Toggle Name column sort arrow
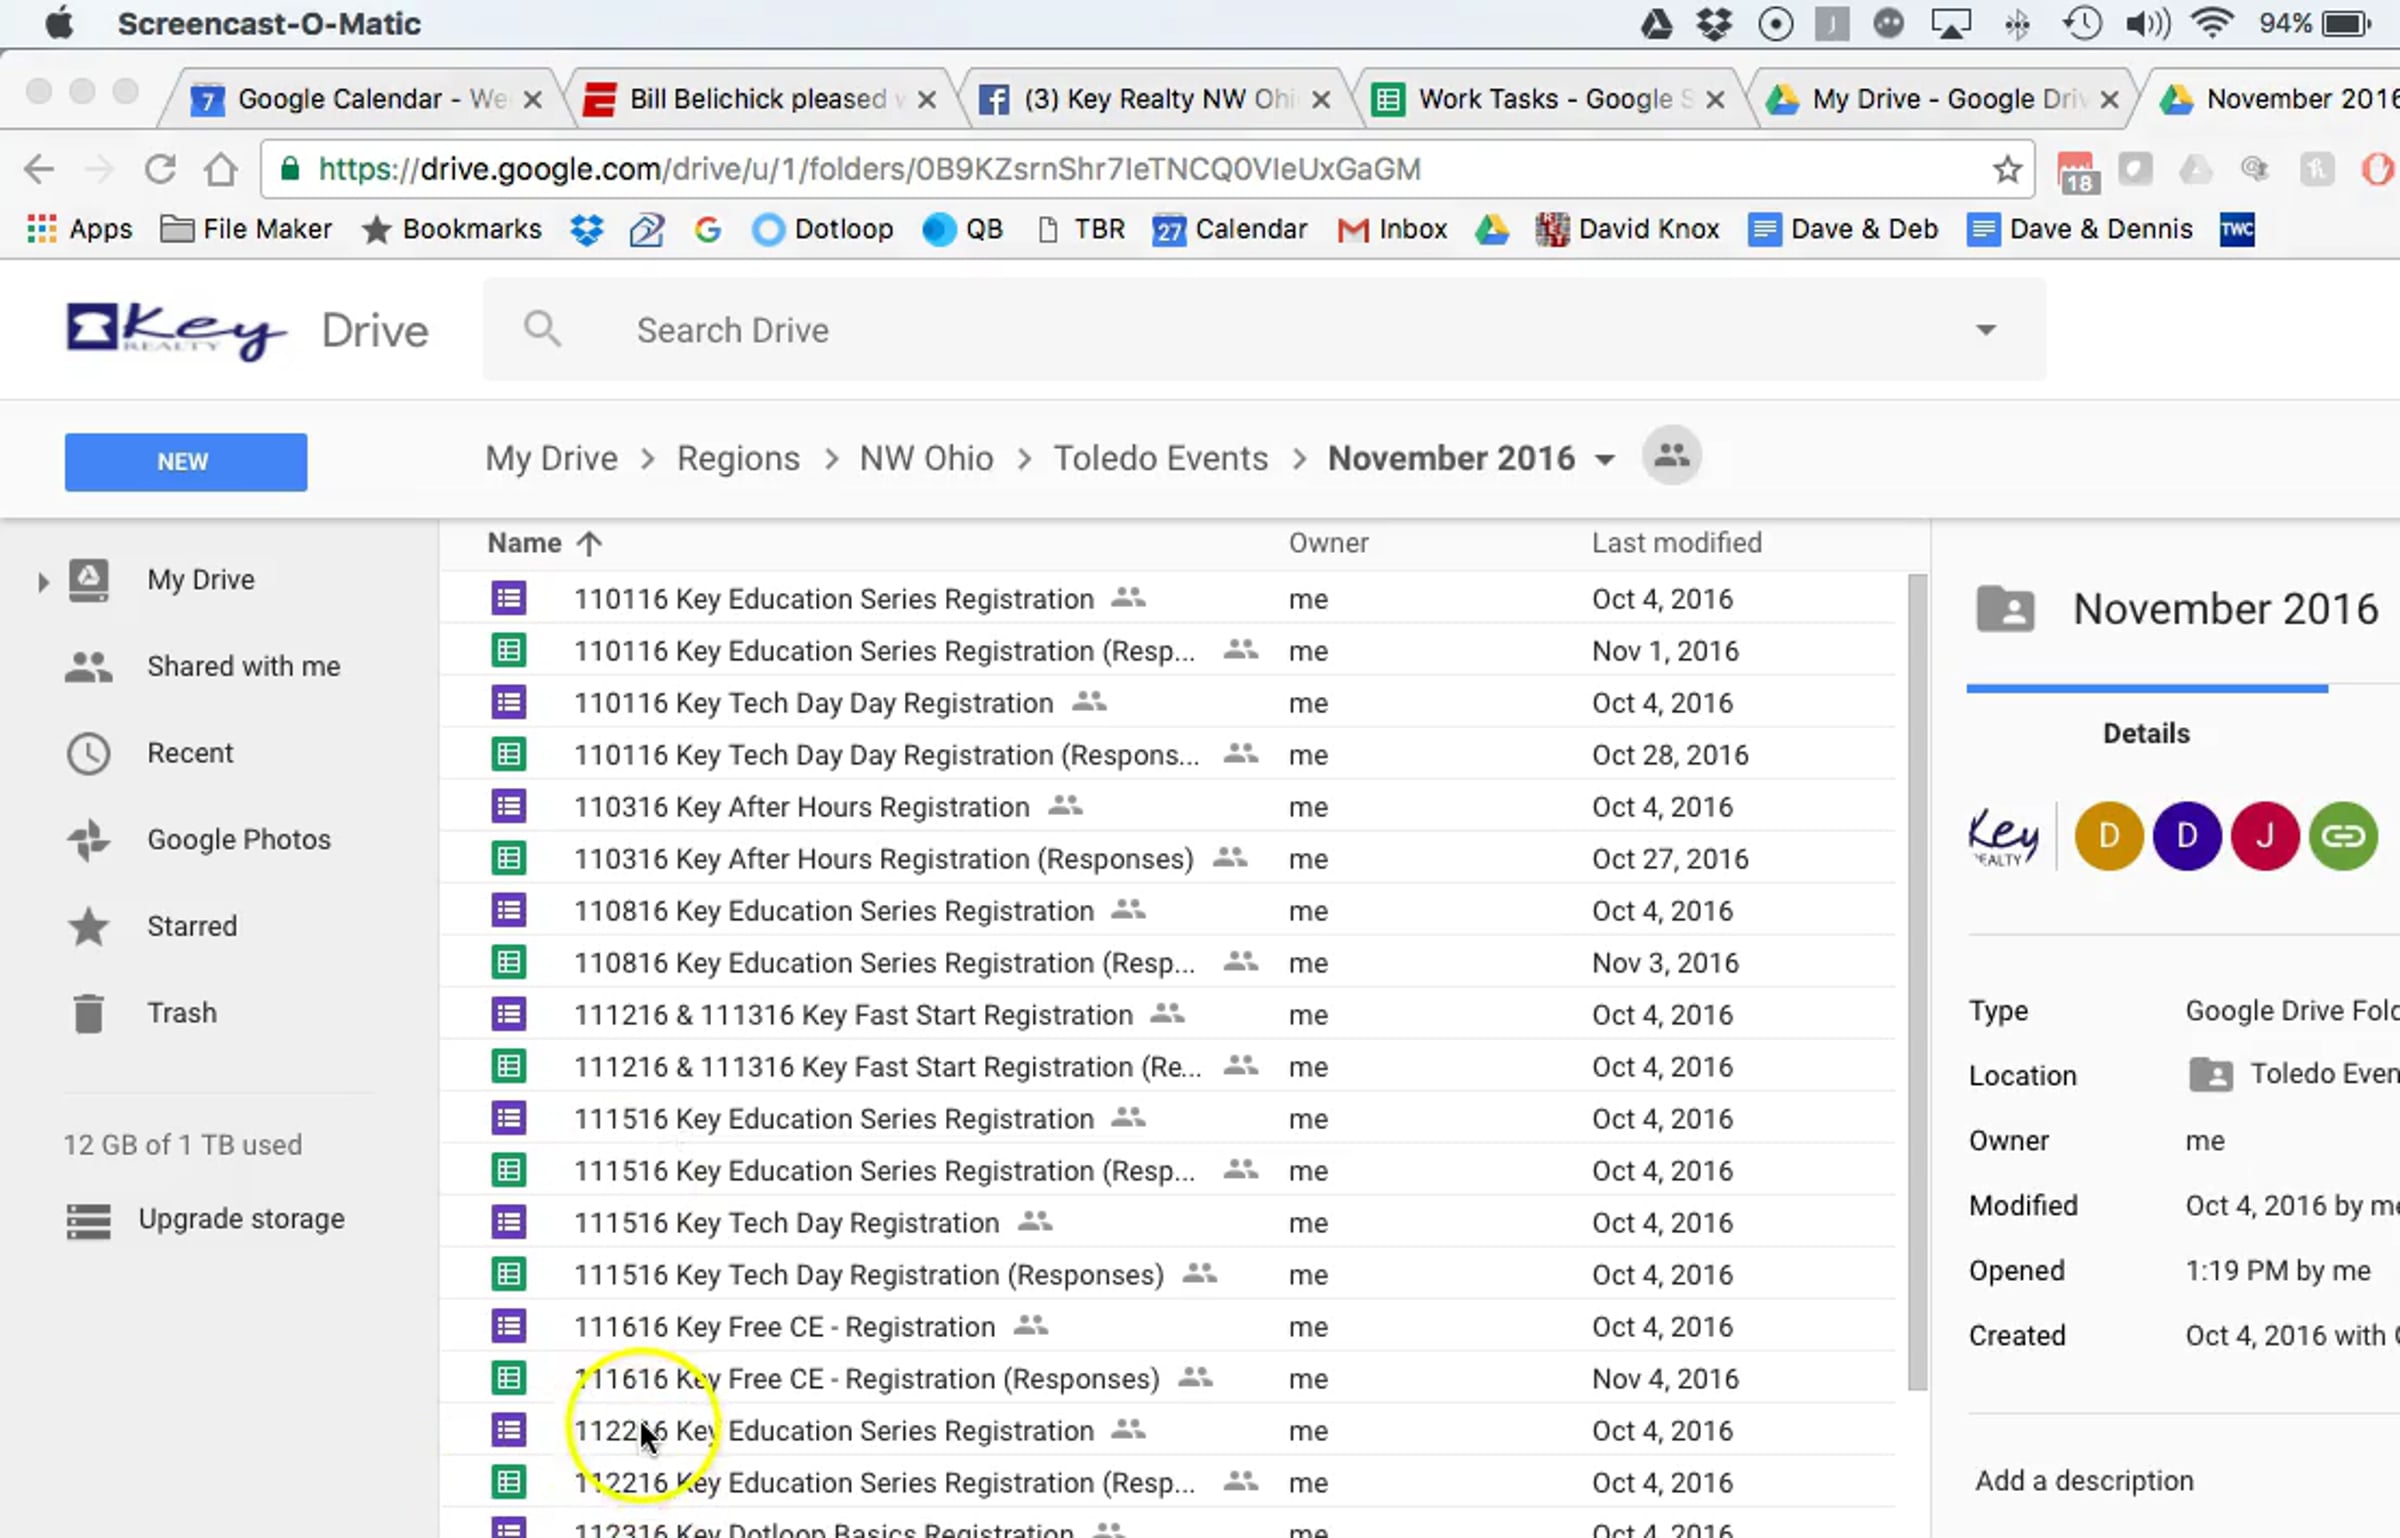The width and height of the screenshot is (2400, 1538). click(589, 543)
